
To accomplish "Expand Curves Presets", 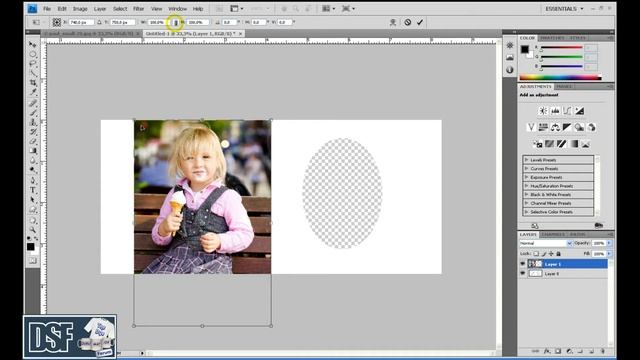I will (x=527, y=168).
